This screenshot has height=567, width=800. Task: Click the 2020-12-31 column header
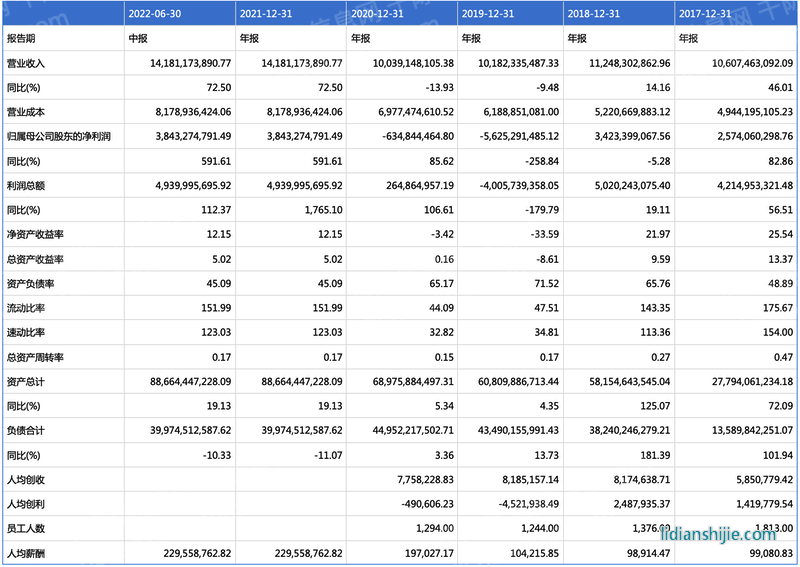(x=377, y=14)
